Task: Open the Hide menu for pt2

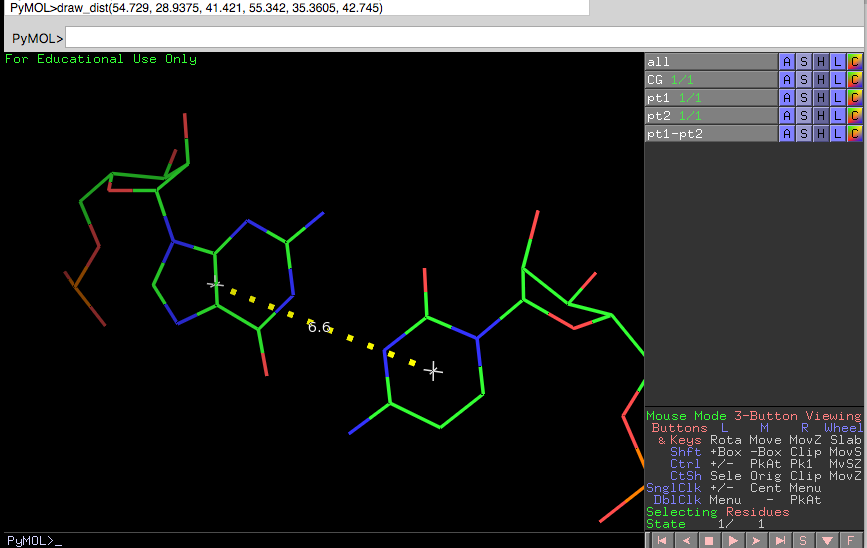Action: [x=821, y=116]
